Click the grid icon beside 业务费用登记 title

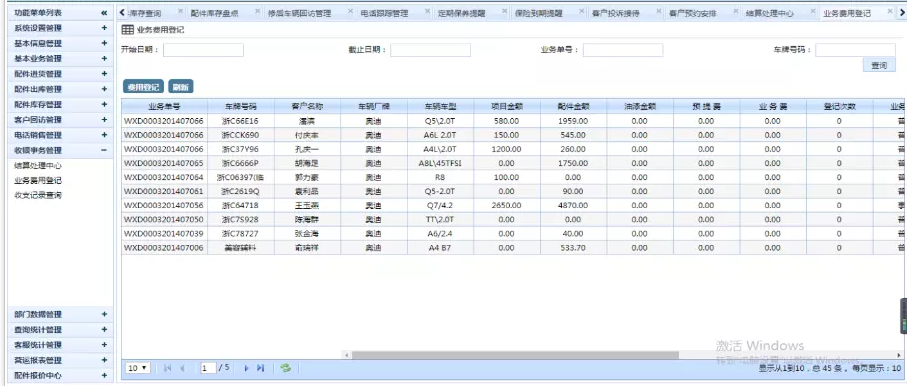pos(128,30)
